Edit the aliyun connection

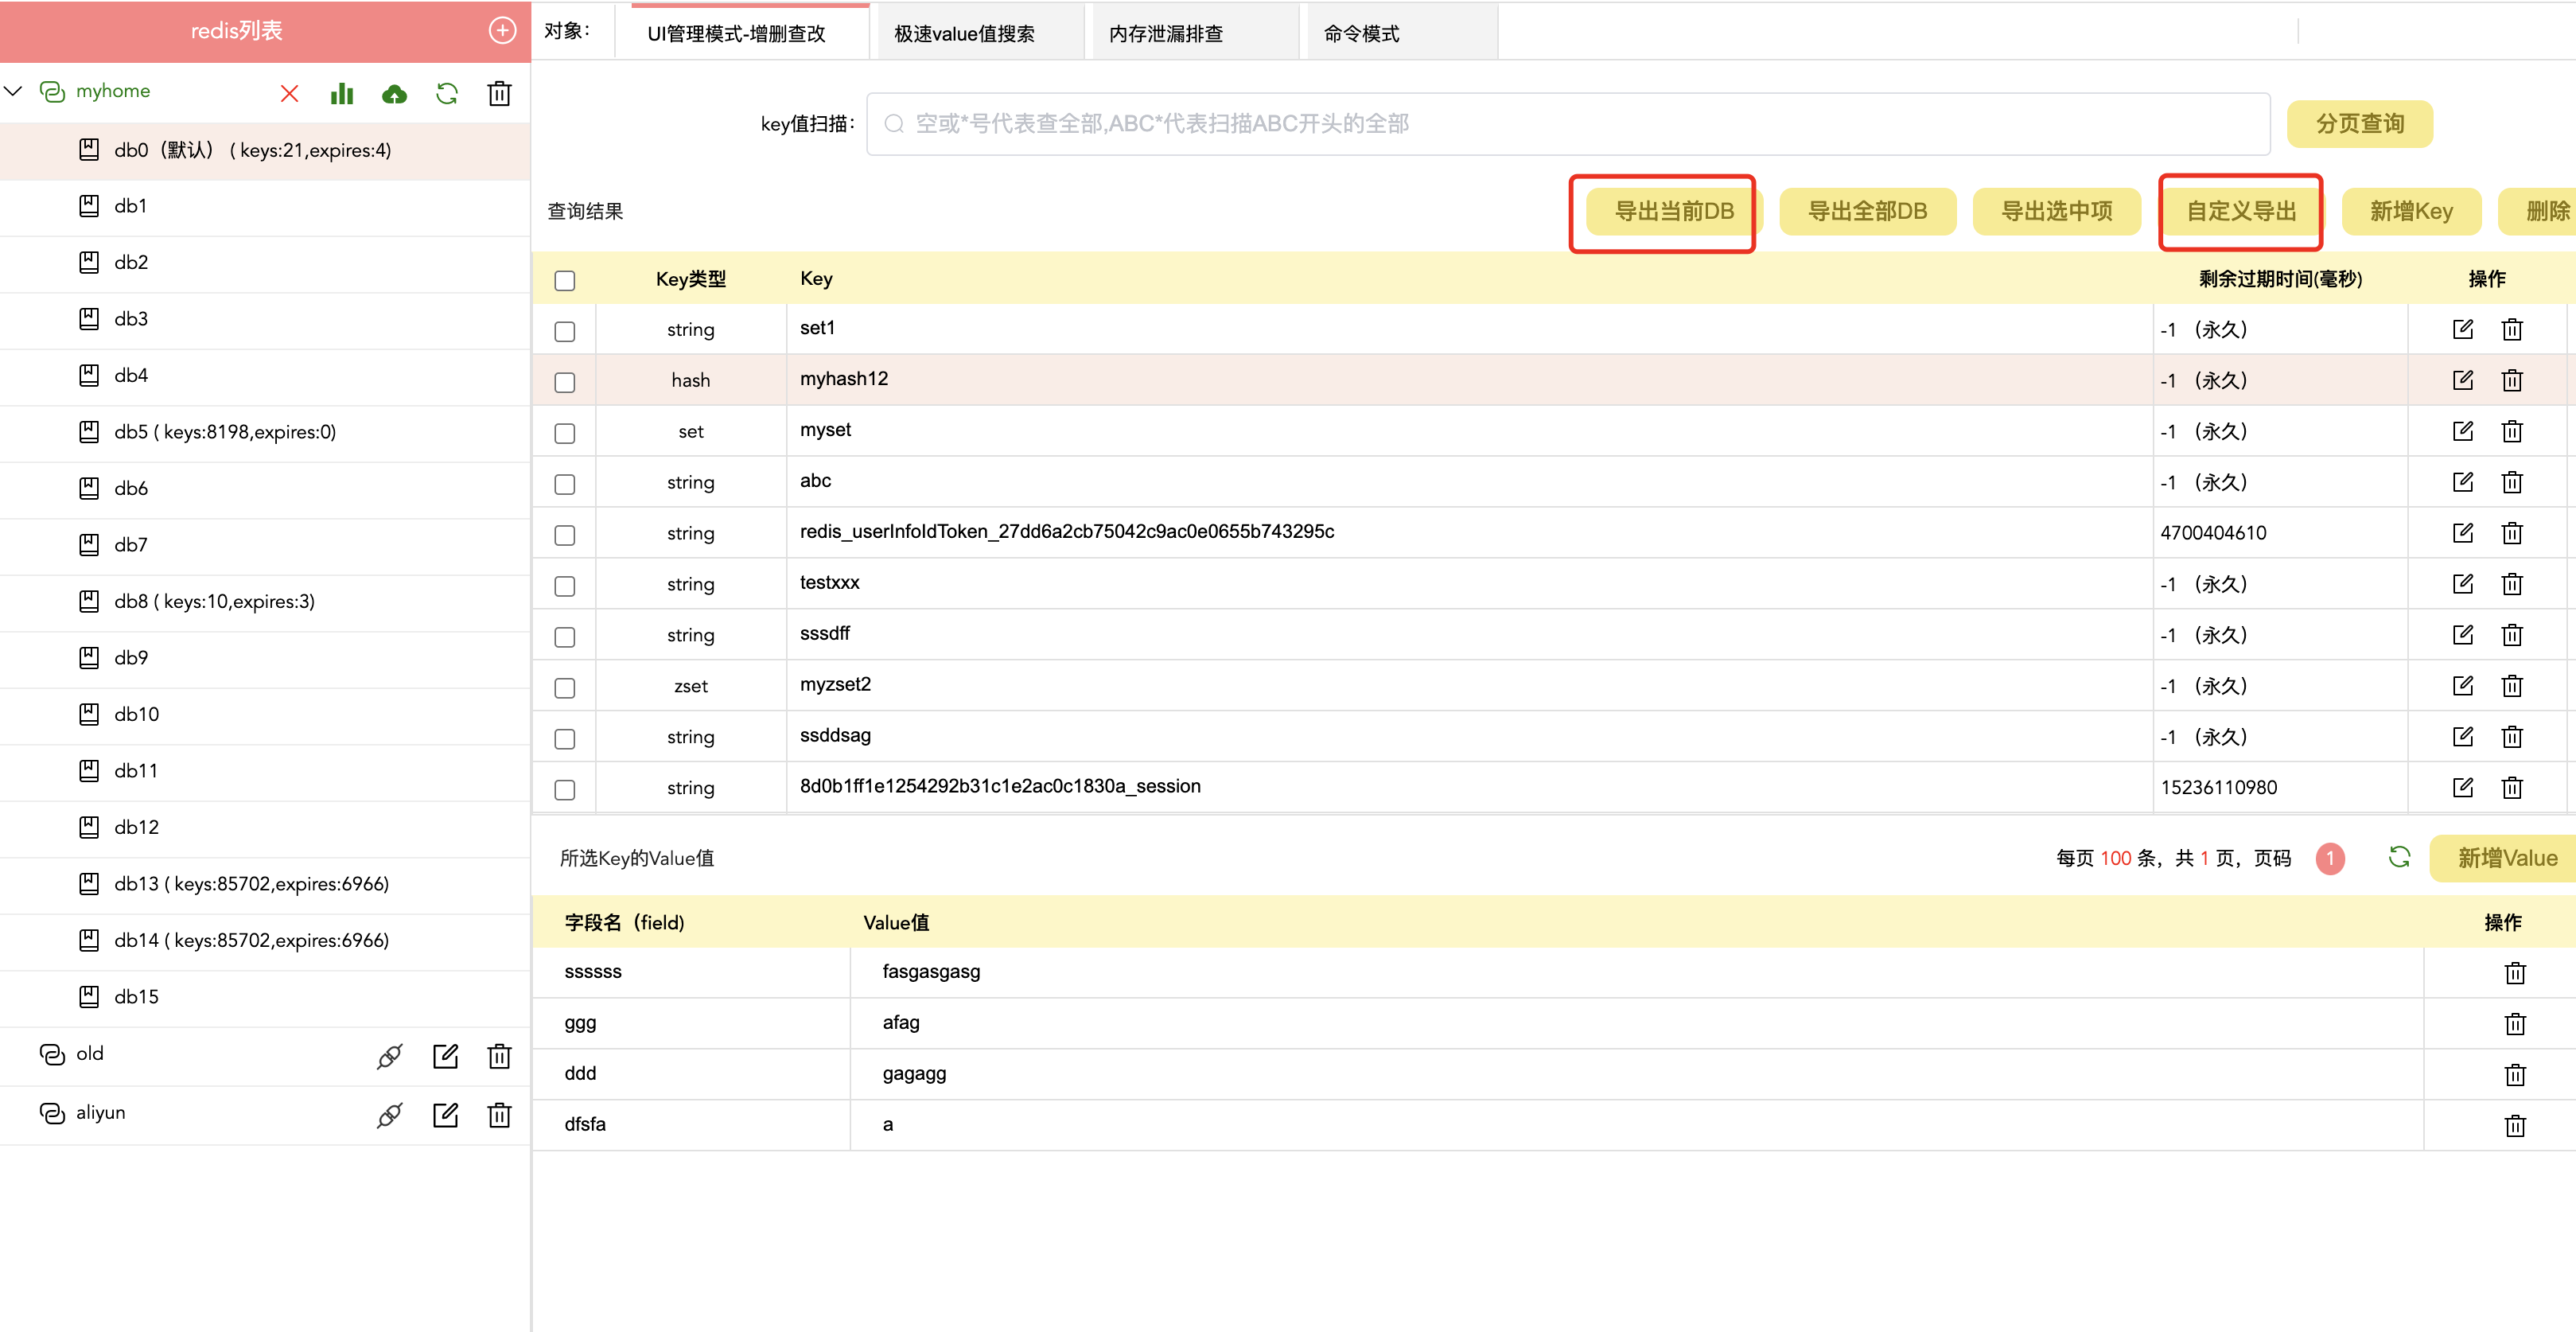pos(445,1115)
